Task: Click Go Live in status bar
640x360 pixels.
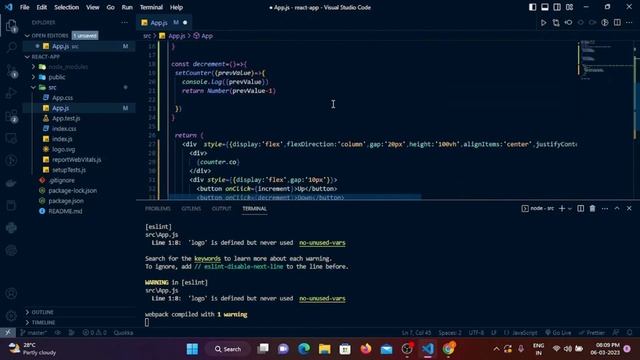Action: coord(558,333)
